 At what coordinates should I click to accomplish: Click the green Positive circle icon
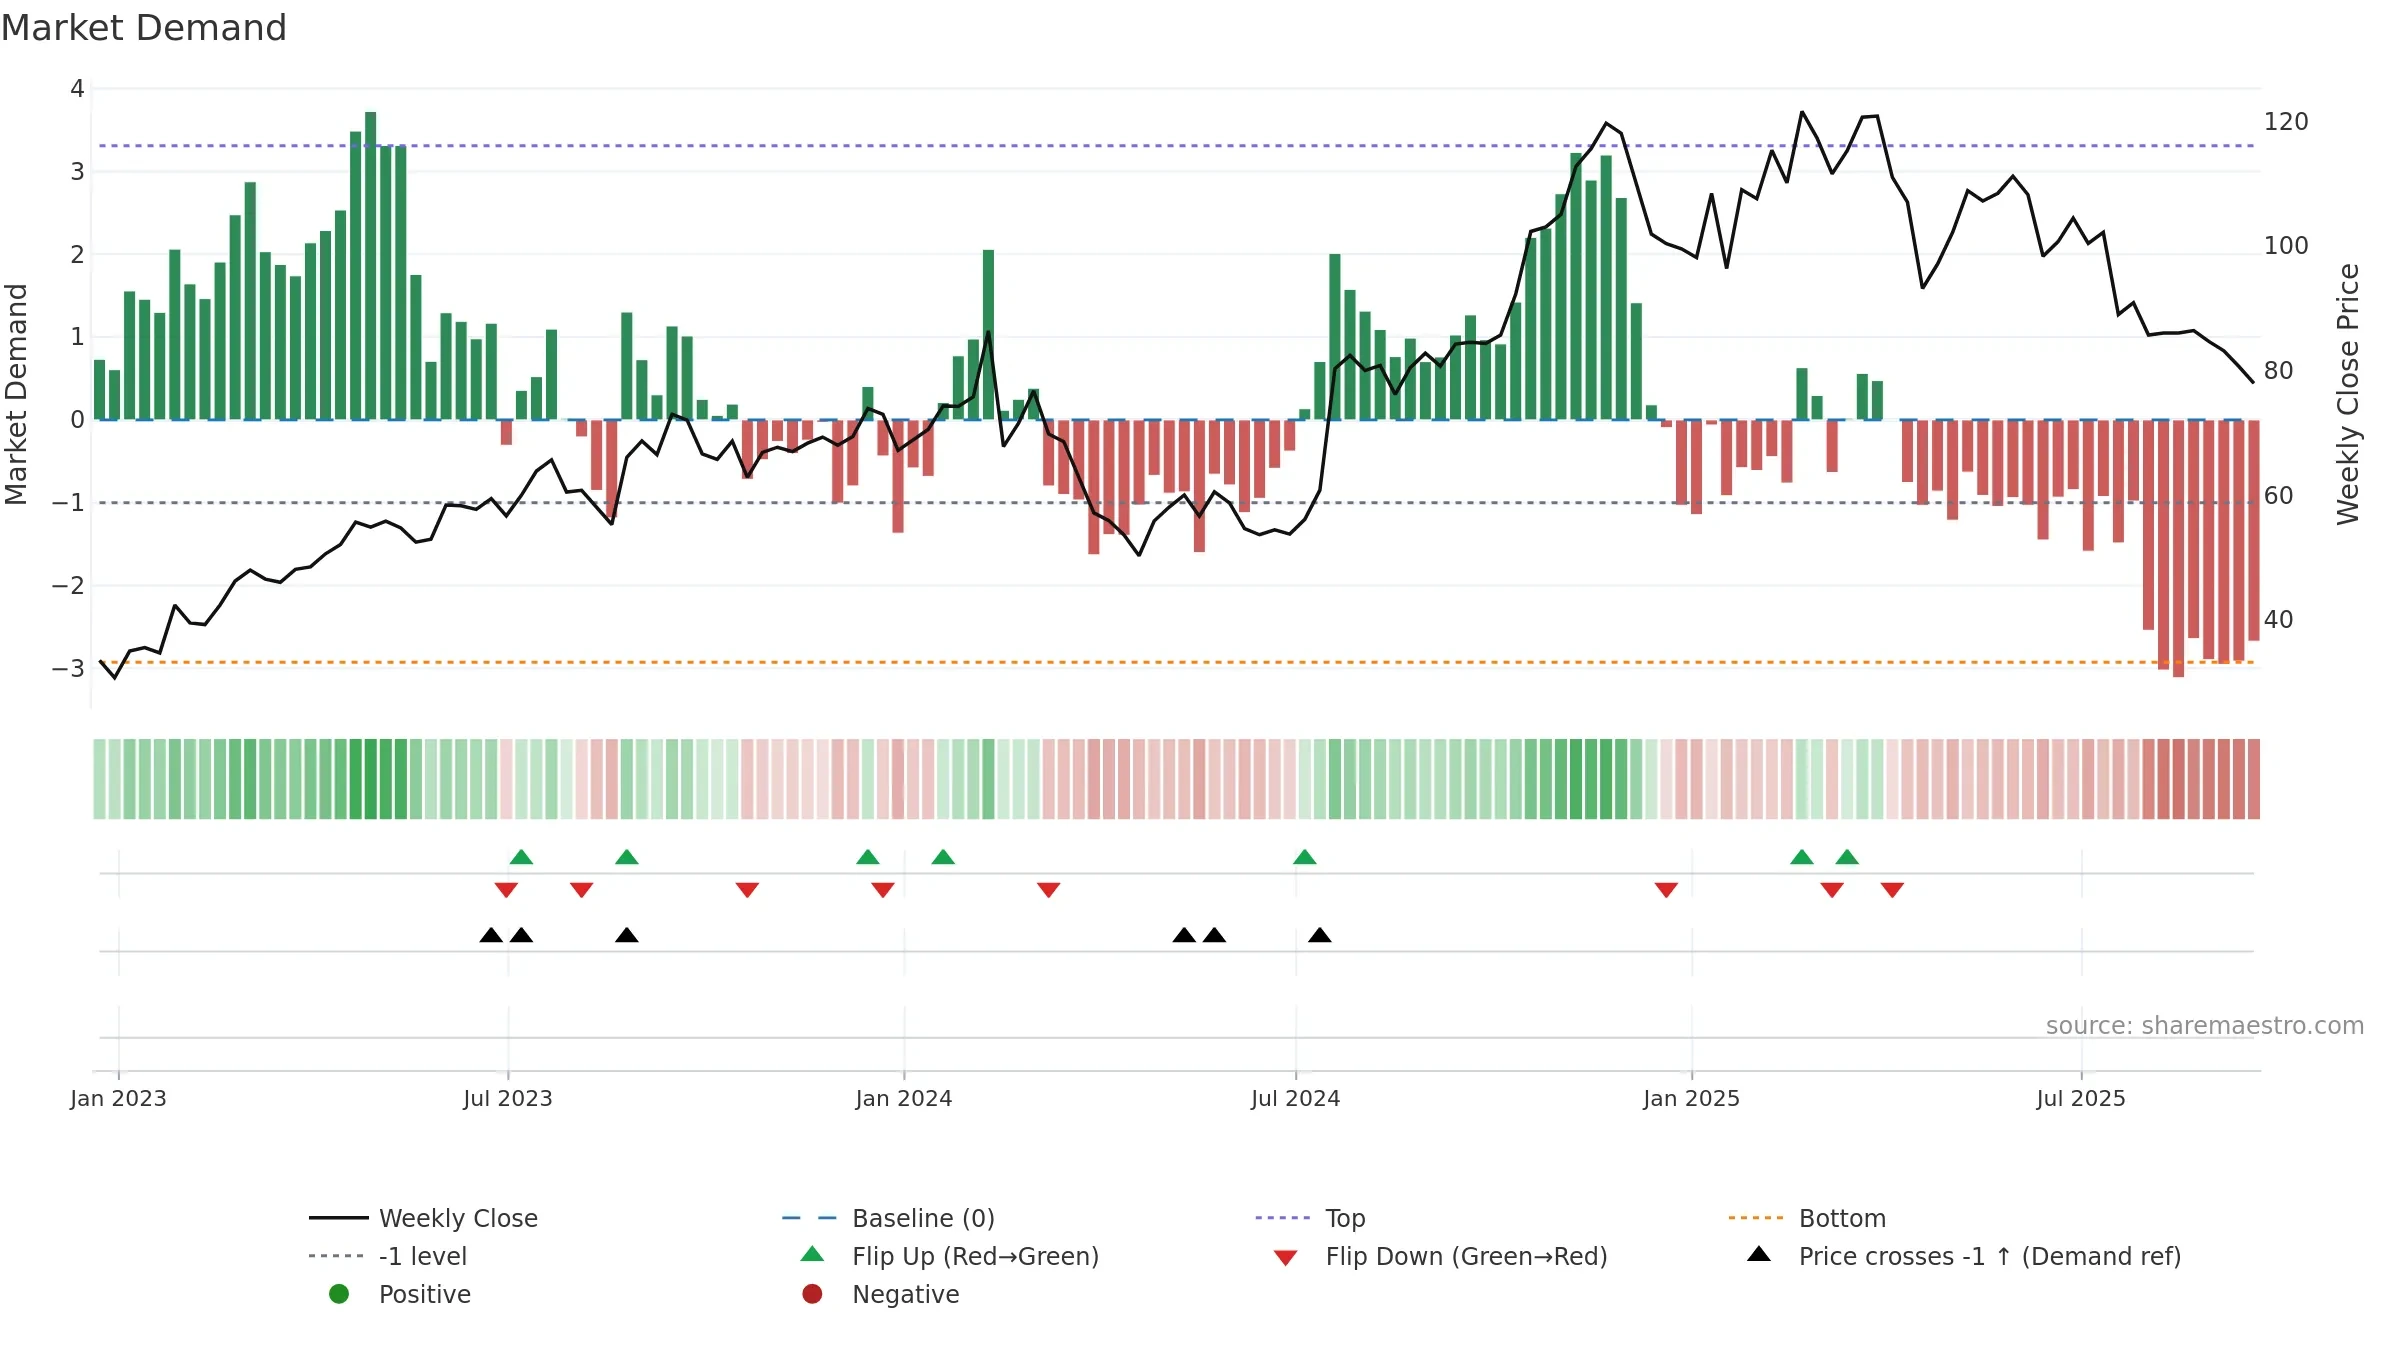(339, 1294)
